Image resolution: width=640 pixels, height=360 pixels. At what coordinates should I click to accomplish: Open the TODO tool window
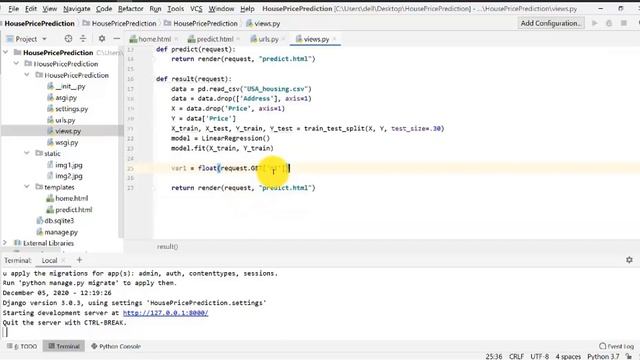coord(22,346)
